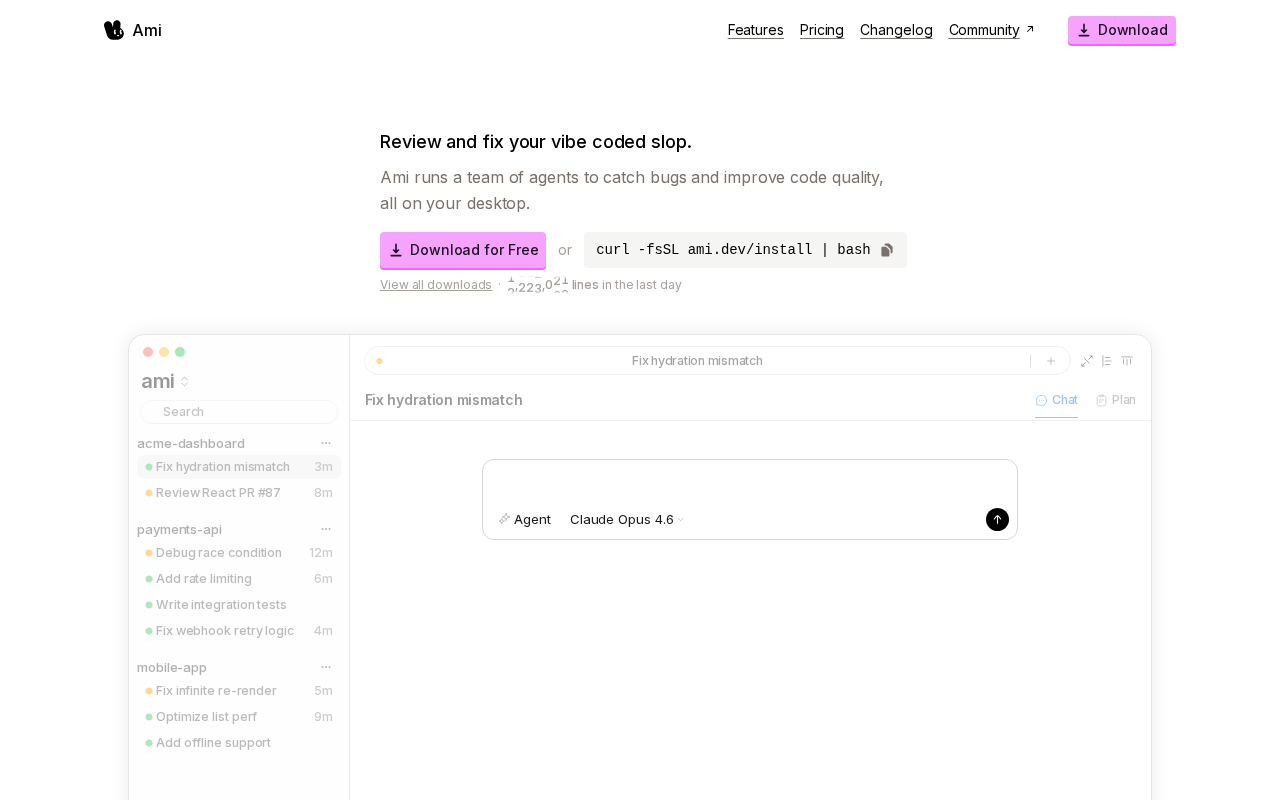This screenshot has height=800, width=1280.
Task: Open the Review React PR #87 task
Action: coord(239,493)
